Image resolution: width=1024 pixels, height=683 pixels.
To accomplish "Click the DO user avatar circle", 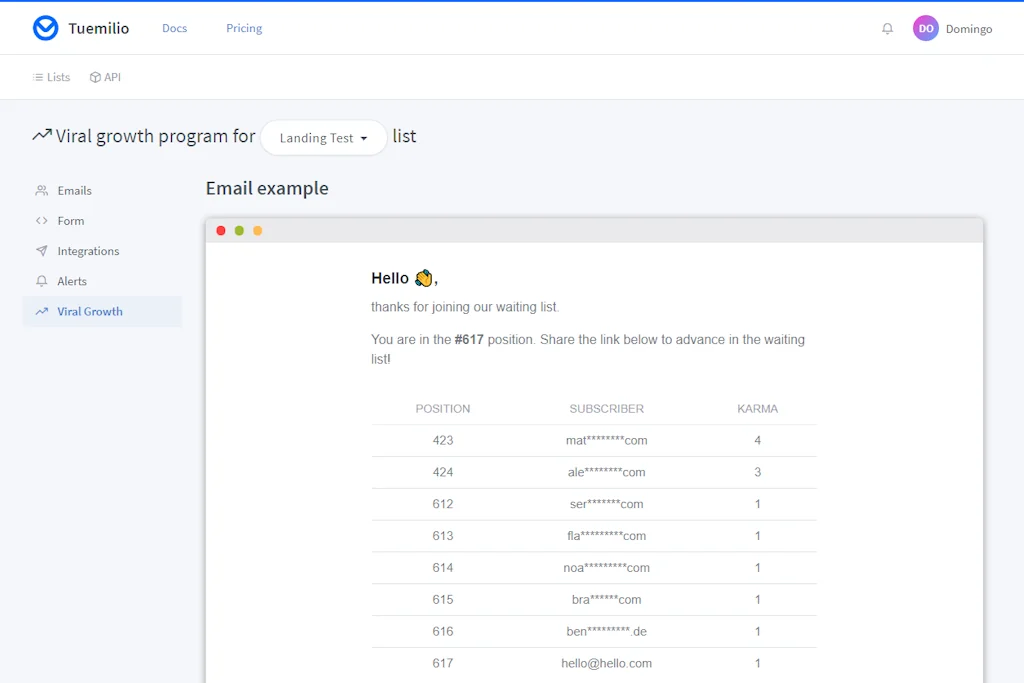I will pyautogui.click(x=925, y=29).
